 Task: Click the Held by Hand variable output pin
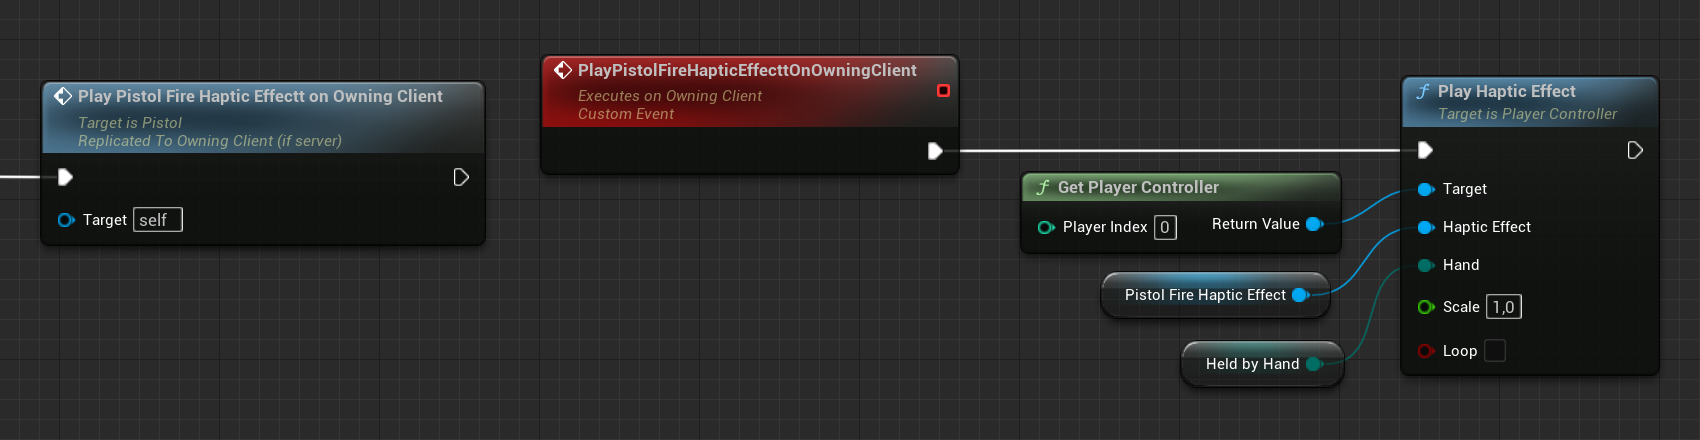(x=1314, y=364)
